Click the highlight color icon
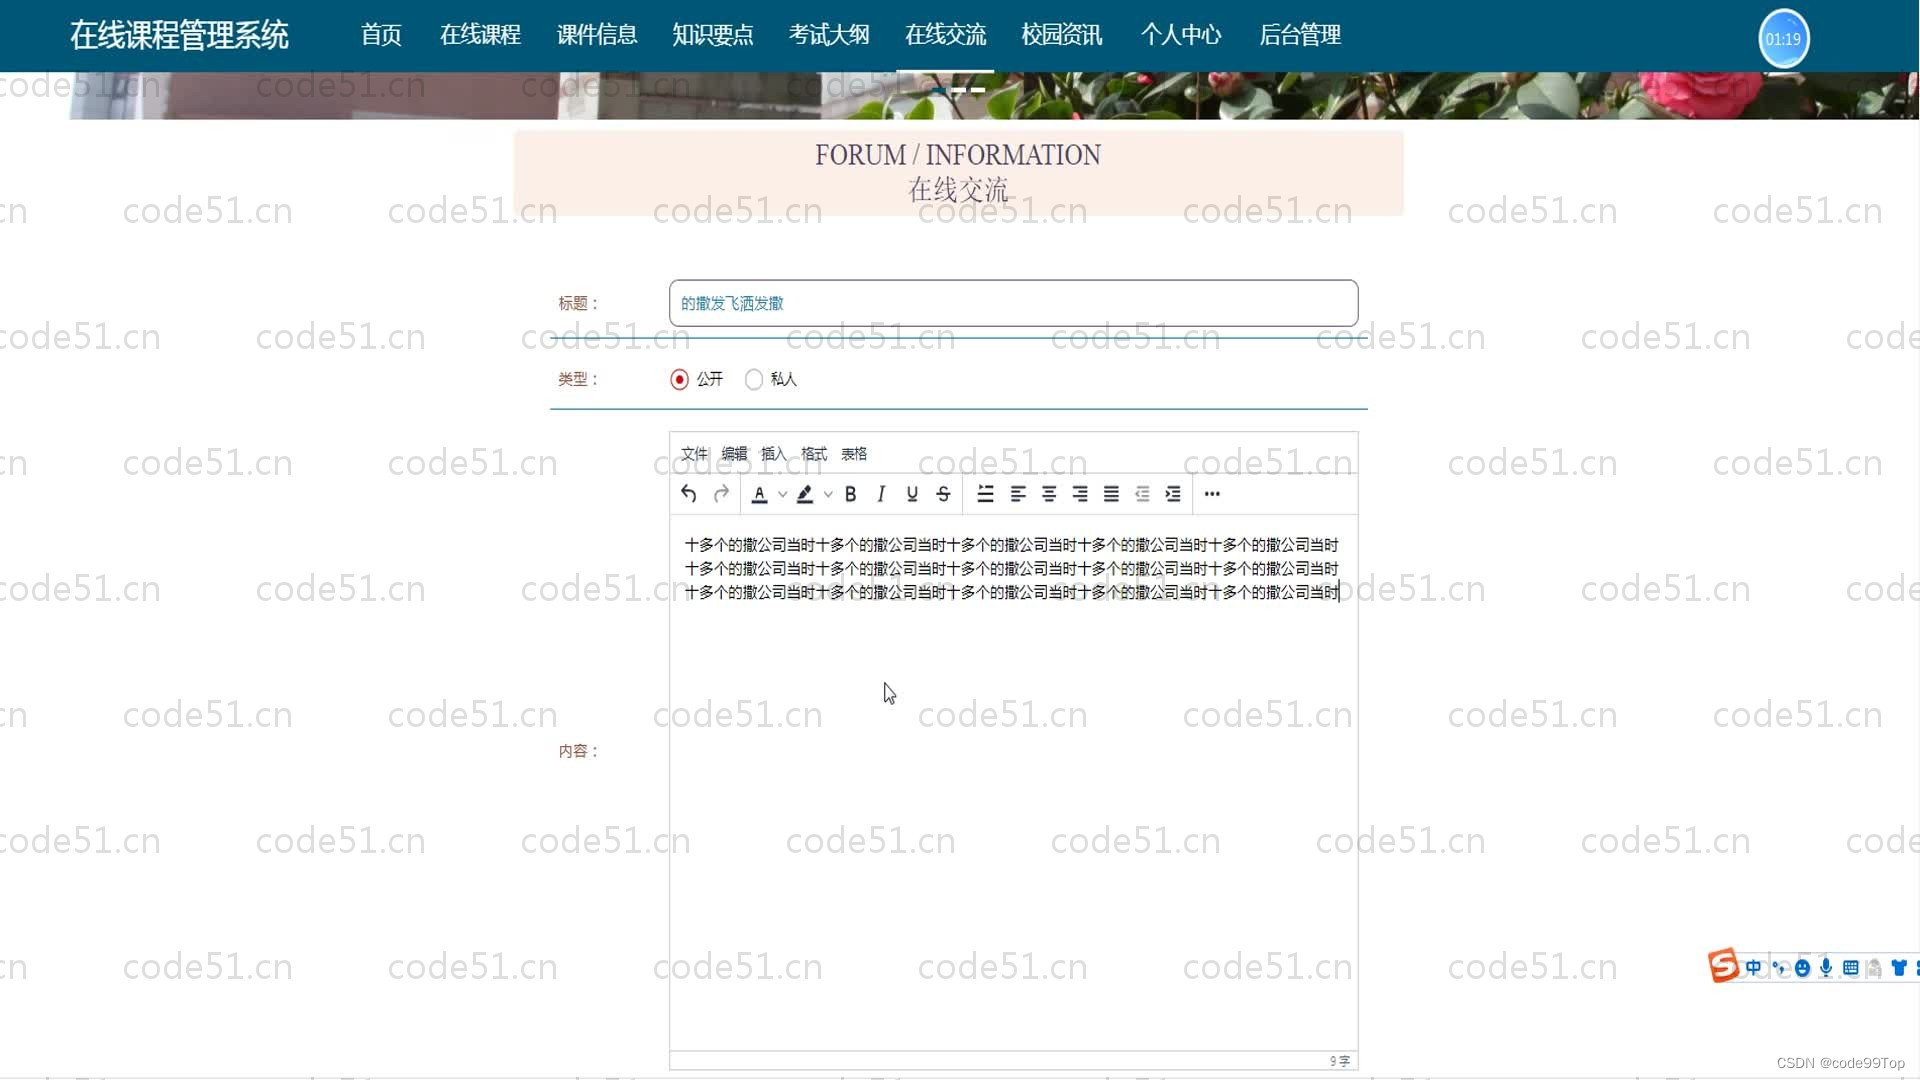 804,493
